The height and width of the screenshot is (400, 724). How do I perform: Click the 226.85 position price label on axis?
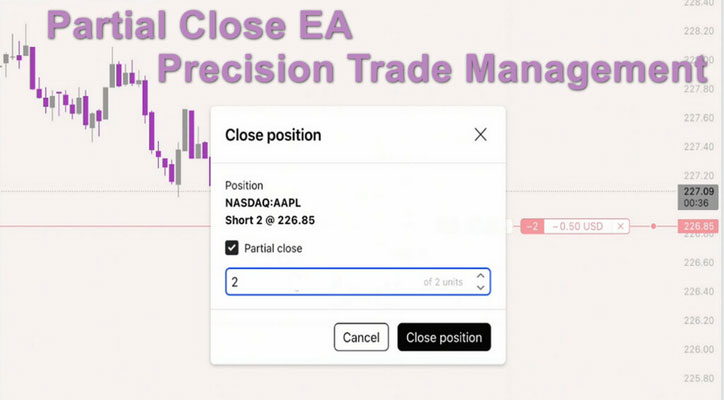(x=697, y=227)
